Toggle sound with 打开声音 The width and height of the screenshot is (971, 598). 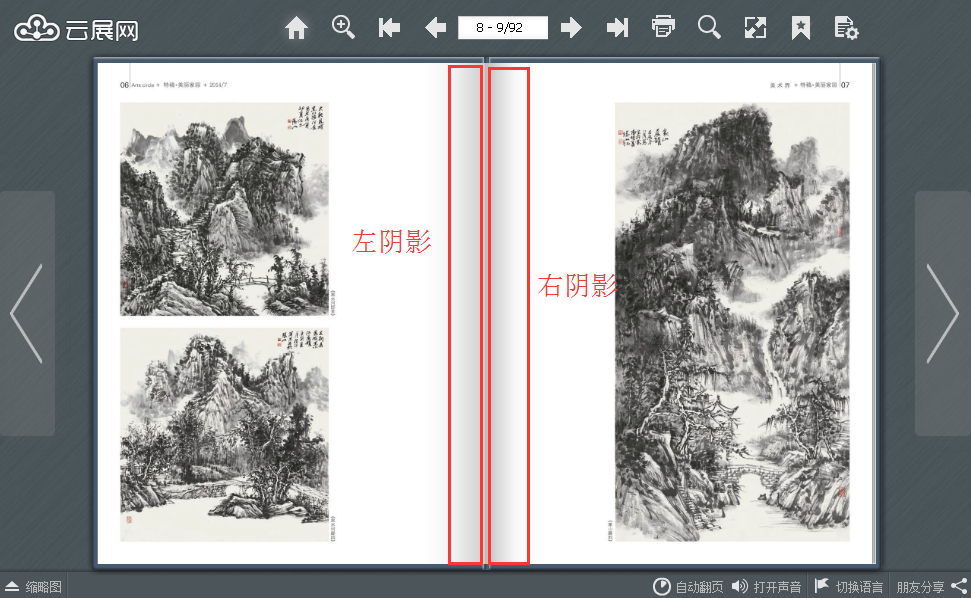pos(766,586)
